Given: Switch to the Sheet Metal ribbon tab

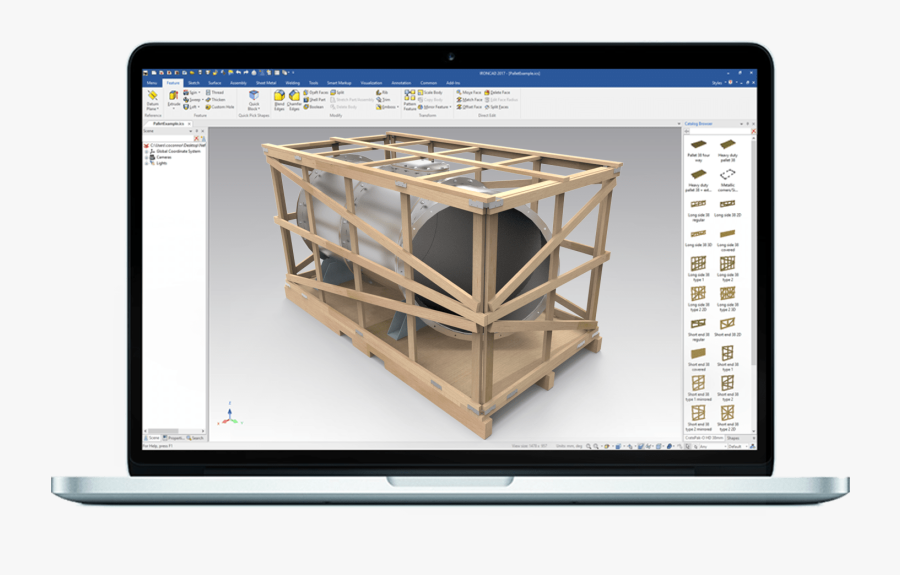Looking at the screenshot, I should click(x=265, y=83).
